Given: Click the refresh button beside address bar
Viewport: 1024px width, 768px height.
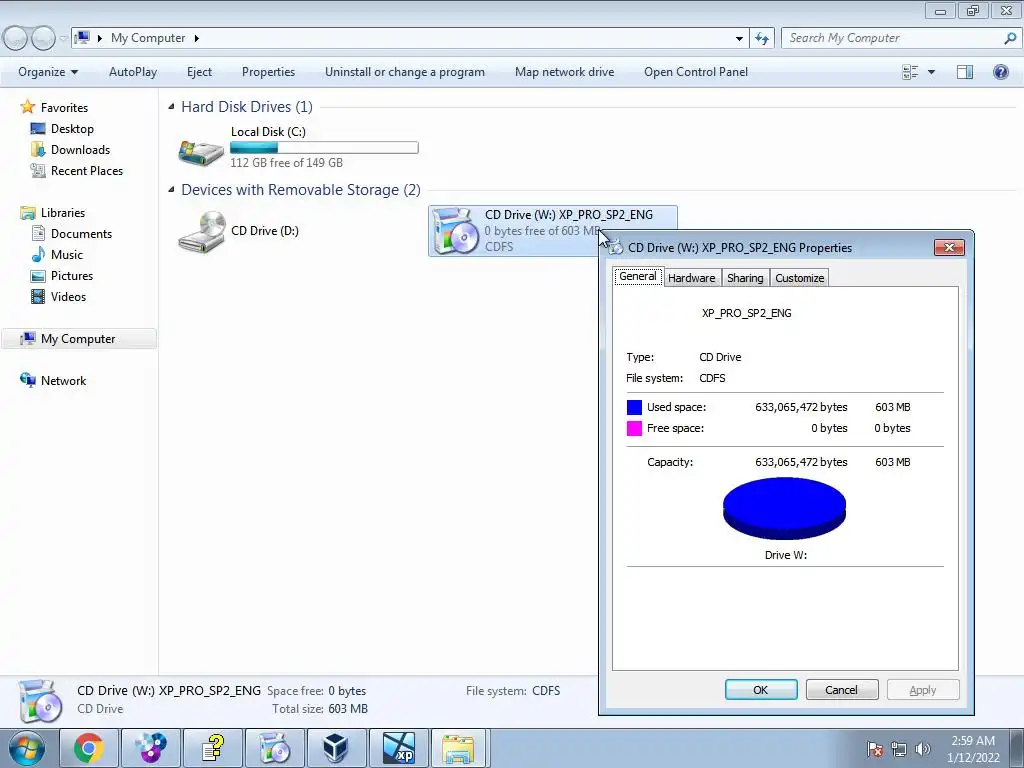Looking at the screenshot, I should click(761, 39).
